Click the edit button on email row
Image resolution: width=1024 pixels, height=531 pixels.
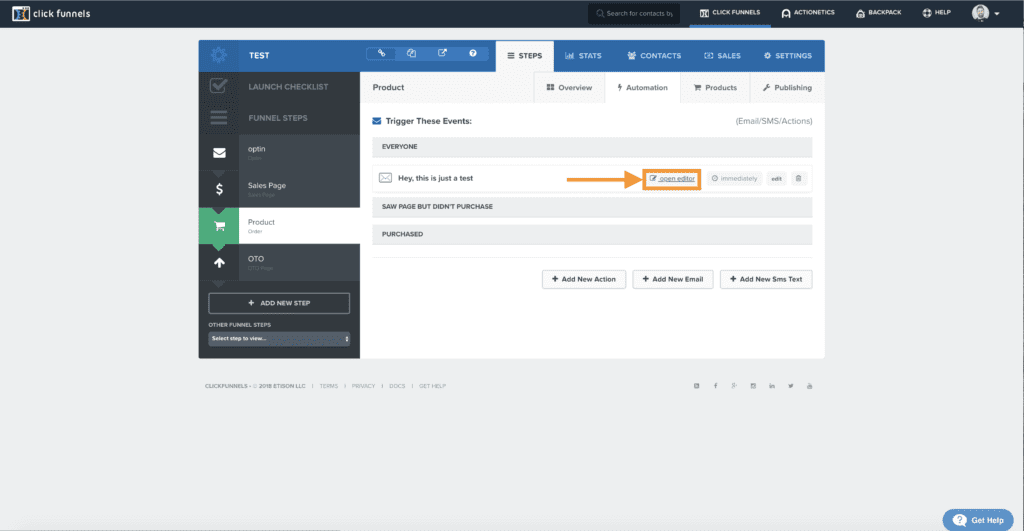[x=776, y=178]
